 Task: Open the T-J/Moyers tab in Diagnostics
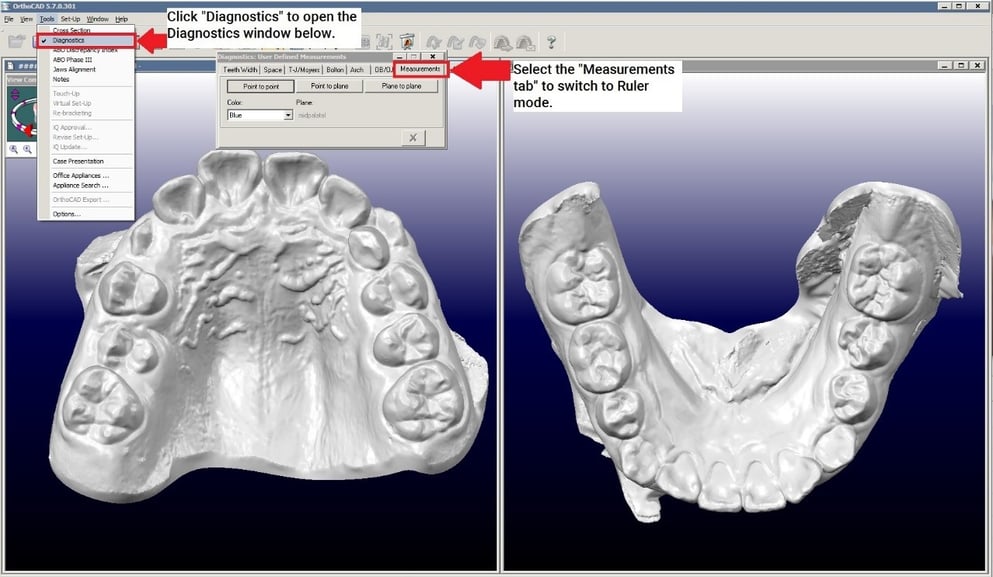coord(304,69)
